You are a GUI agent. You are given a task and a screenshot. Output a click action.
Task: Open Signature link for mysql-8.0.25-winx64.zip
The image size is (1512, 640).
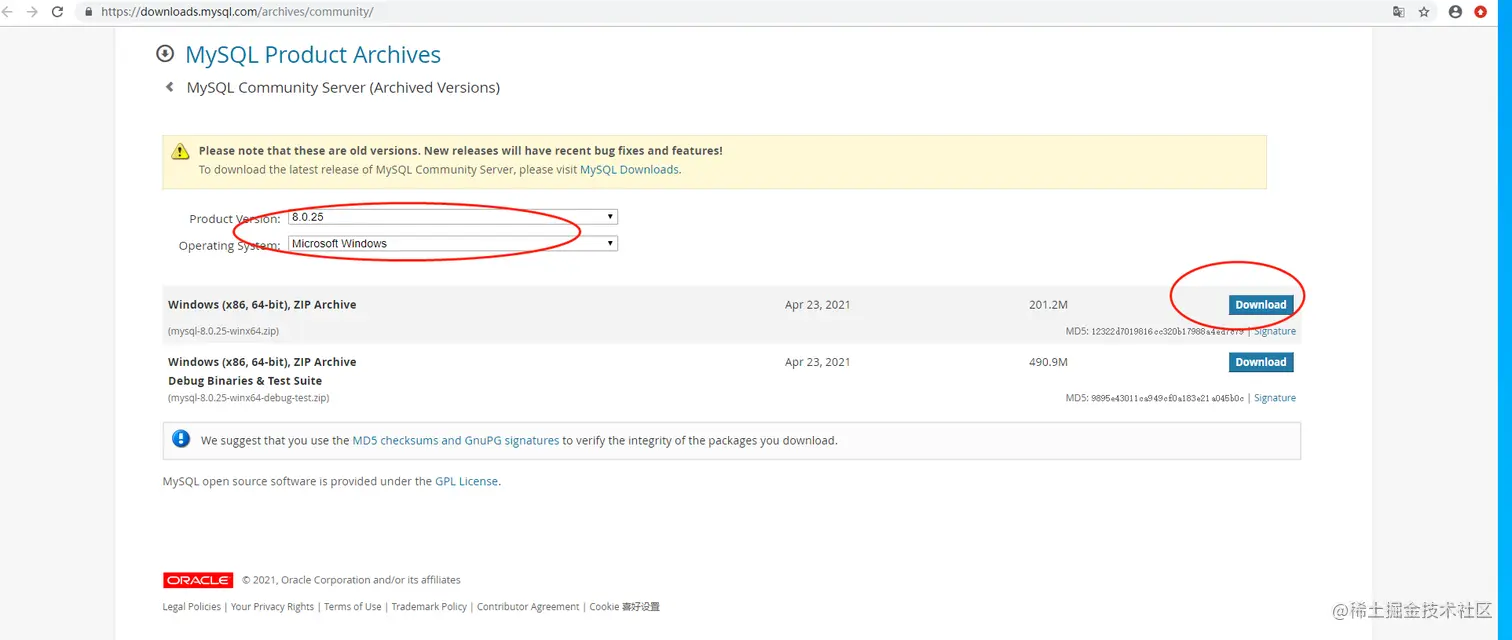tap(1275, 331)
